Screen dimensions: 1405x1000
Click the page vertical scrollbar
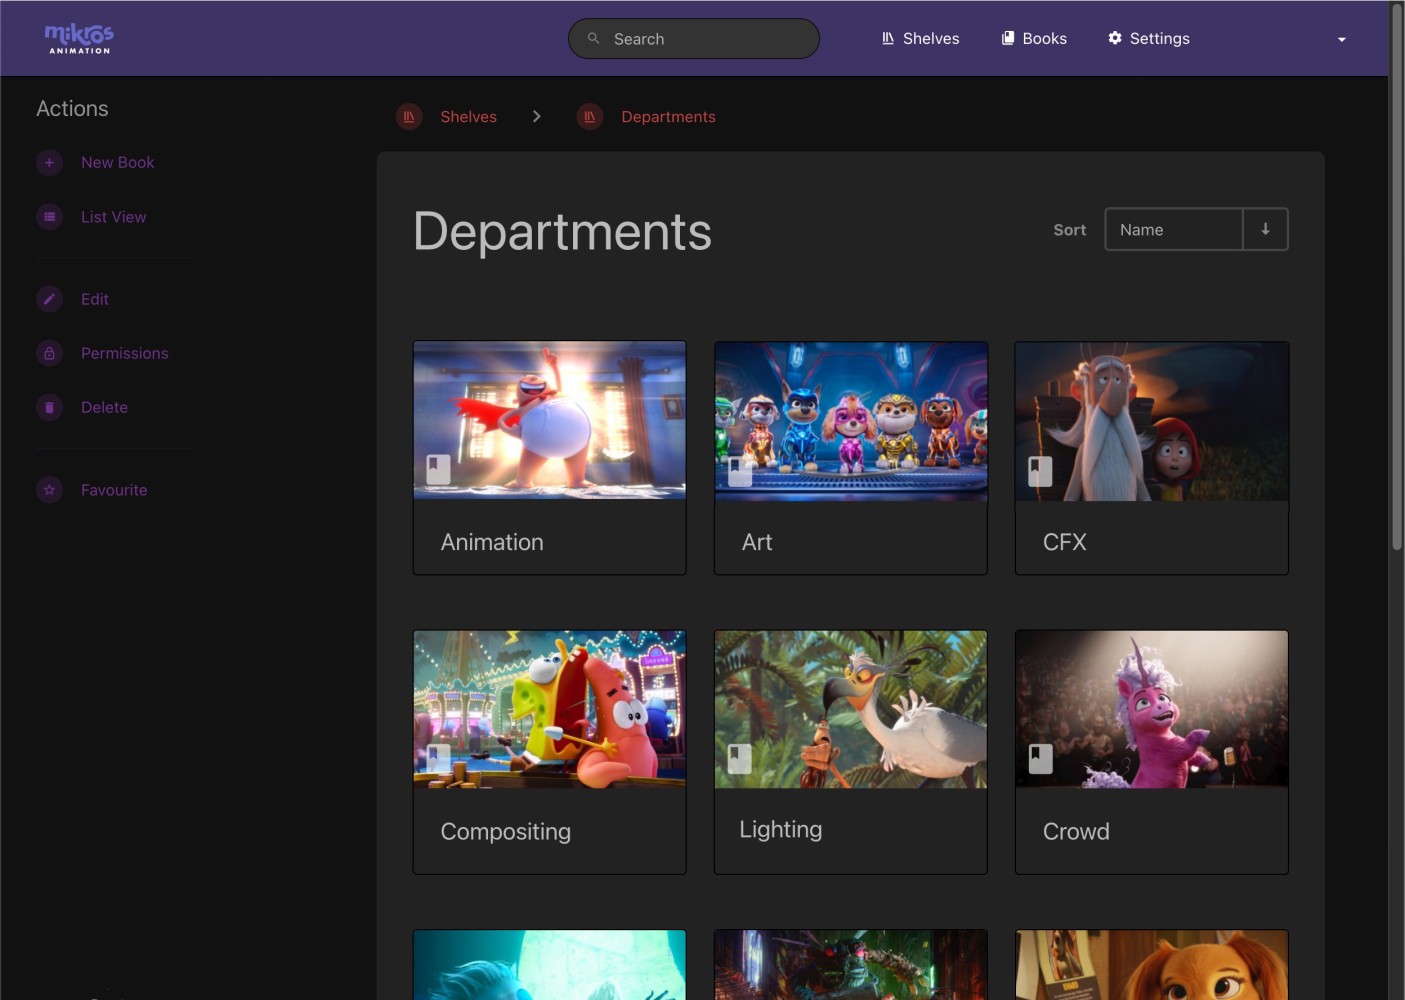(x=1397, y=276)
